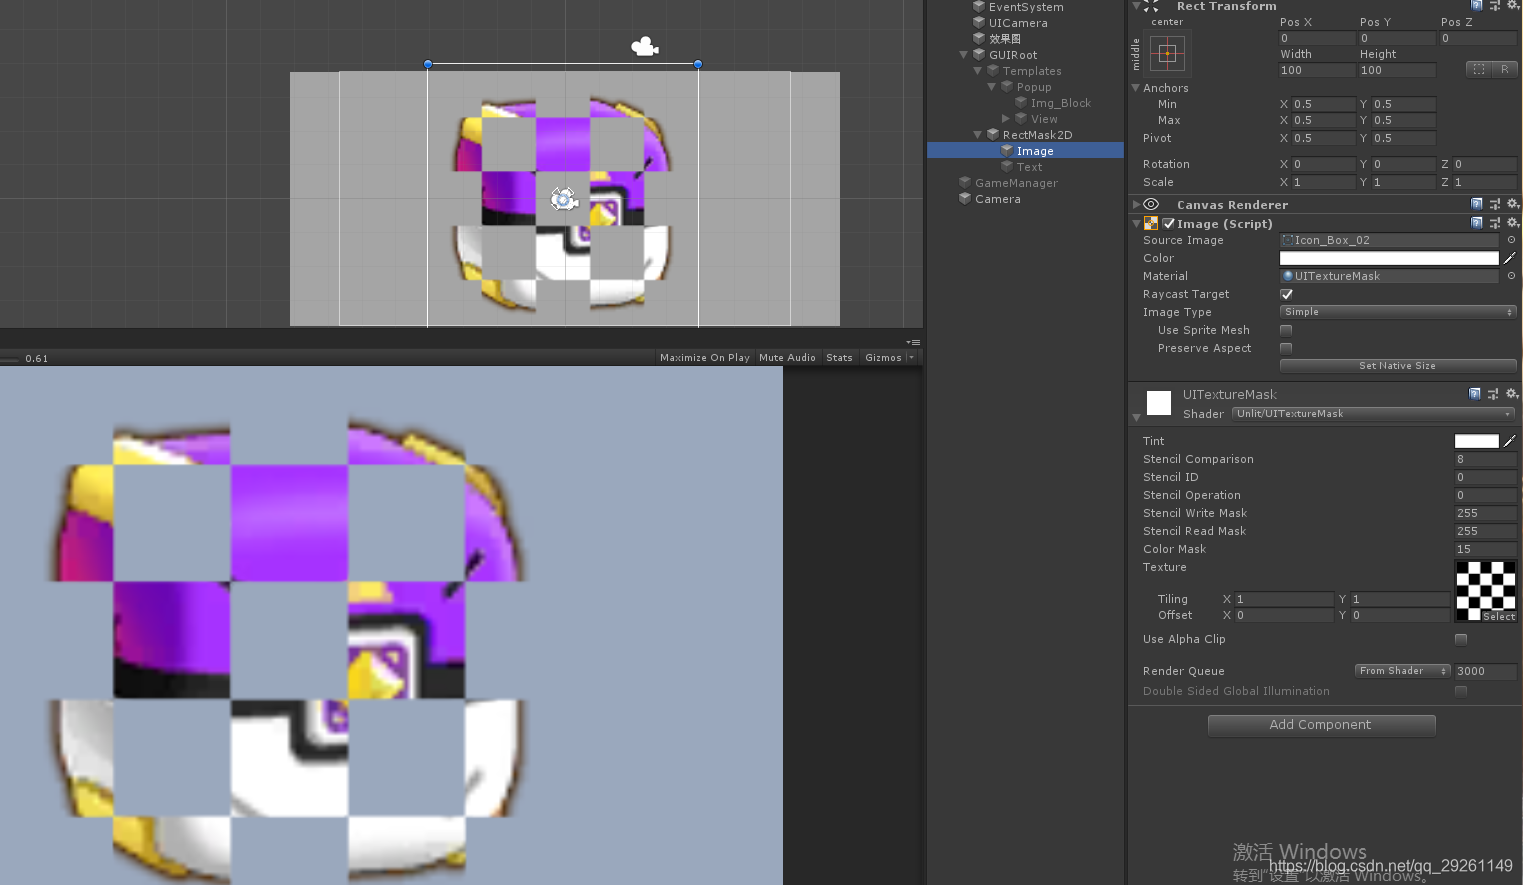Collapse the UITextureMask material foldout
1523x885 pixels.
[x=1136, y=417]
